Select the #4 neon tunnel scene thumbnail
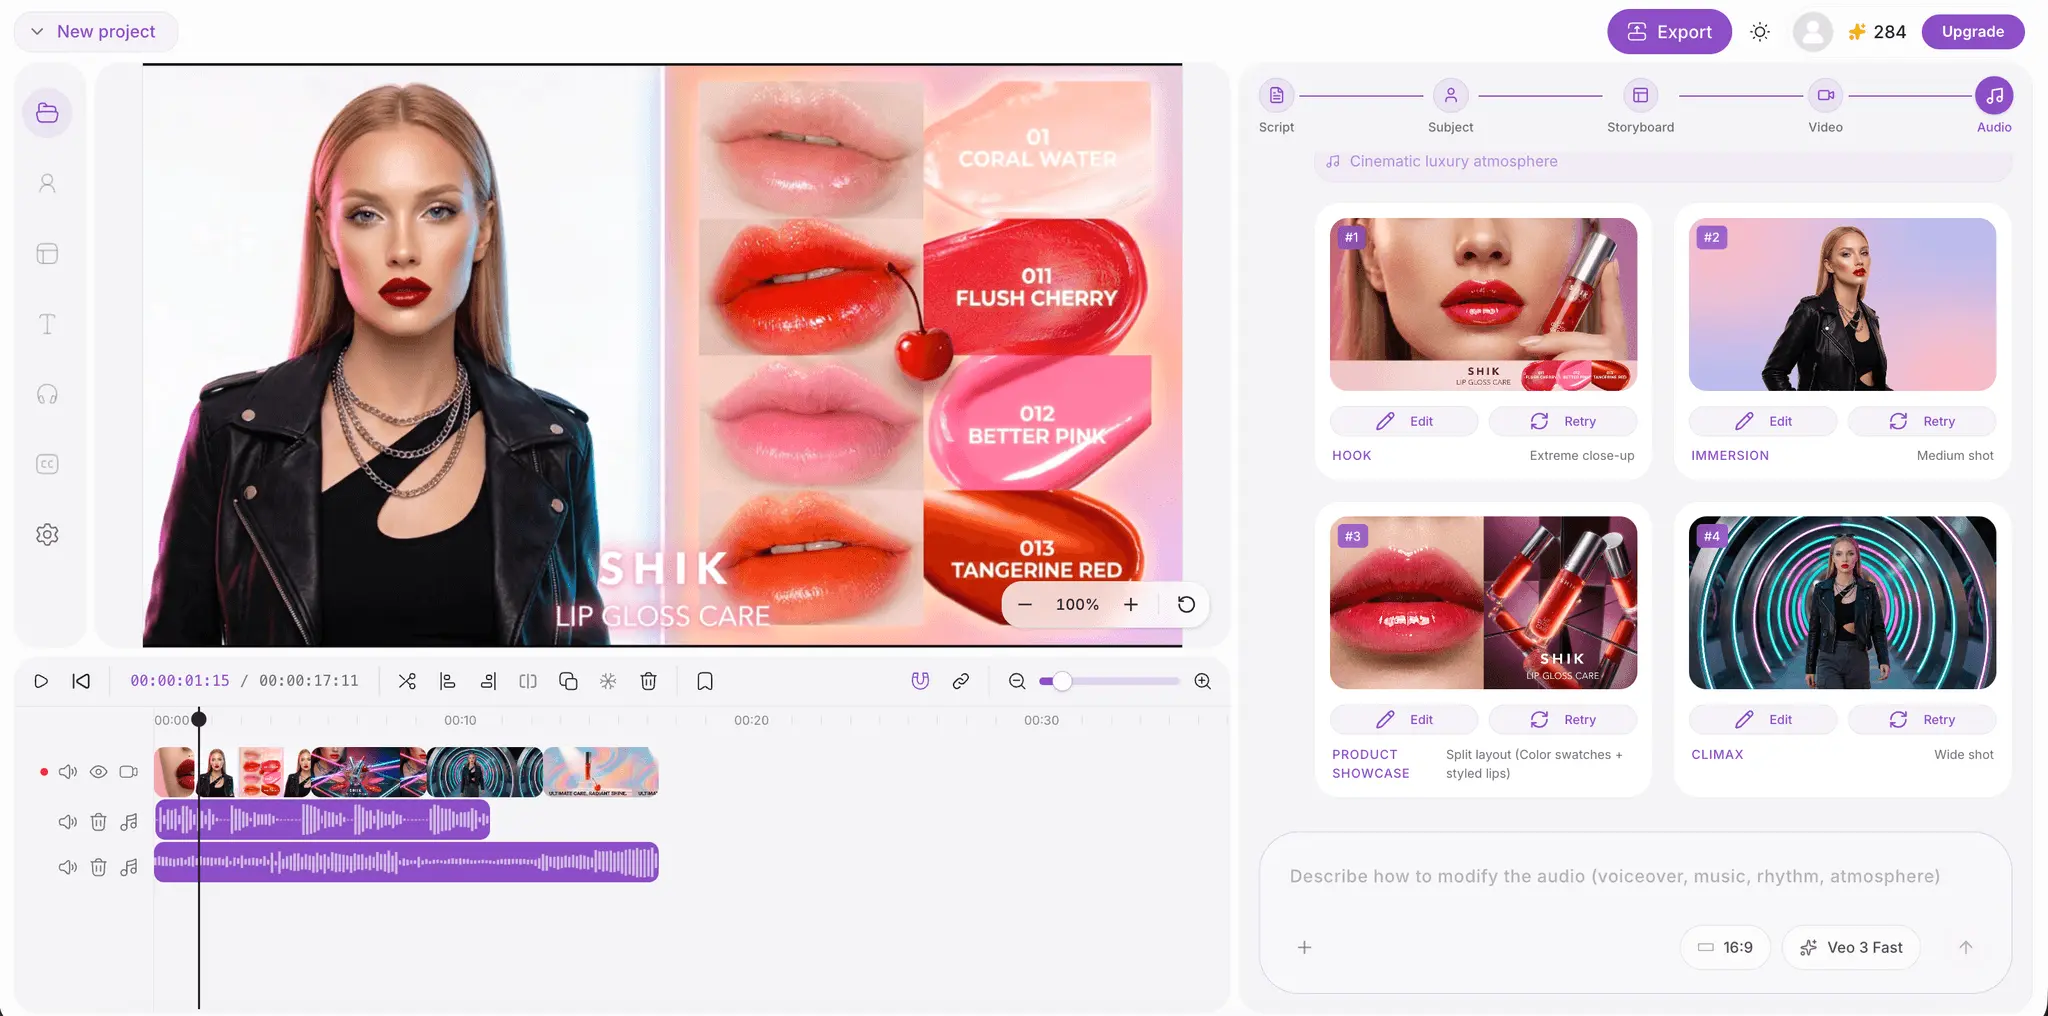Image resolution: width=2048 pixels, height=1016 pixels. point(1842,603)
